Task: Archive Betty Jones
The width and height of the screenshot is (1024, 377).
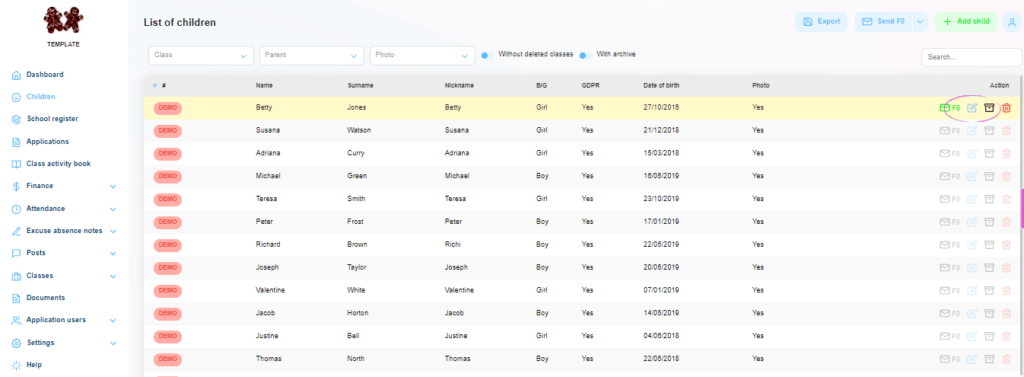Action: (x=989, y=108)
